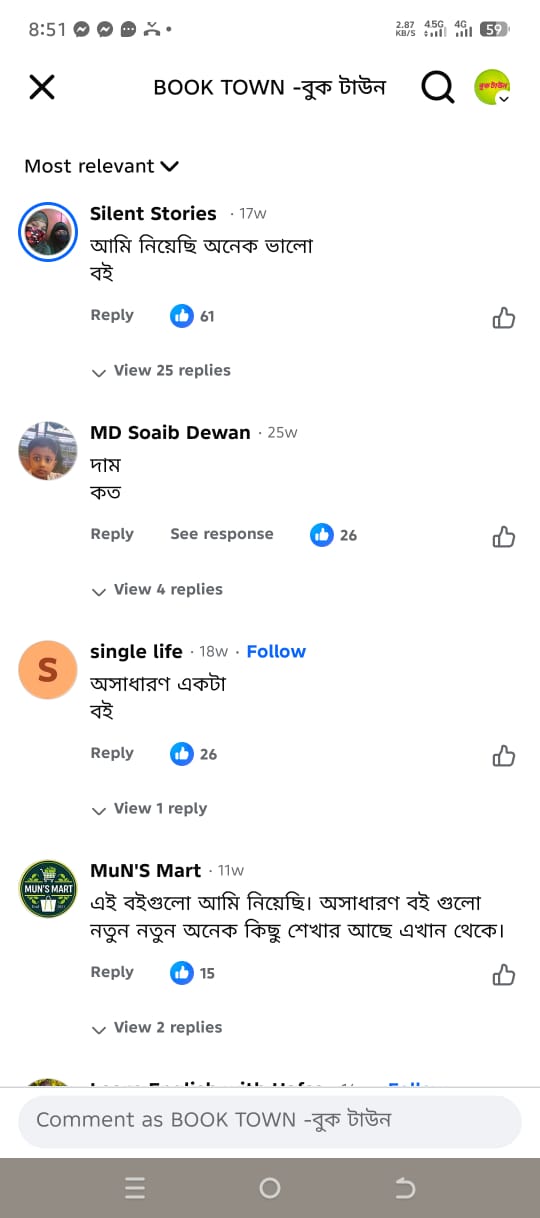Switch profile using BOOK TOWN avatar icon
Viewport: 540px width, 1218px height.
pyautogui.click(x=492, y=88)
